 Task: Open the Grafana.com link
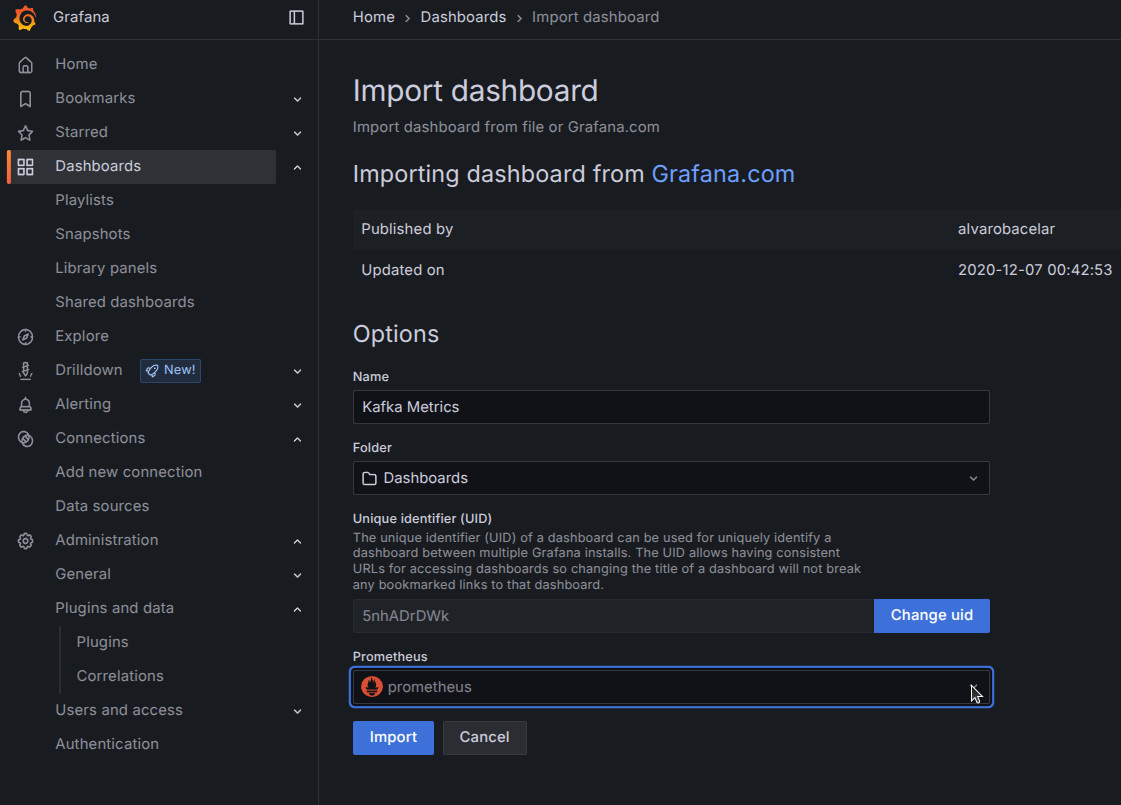coord(723,174)
